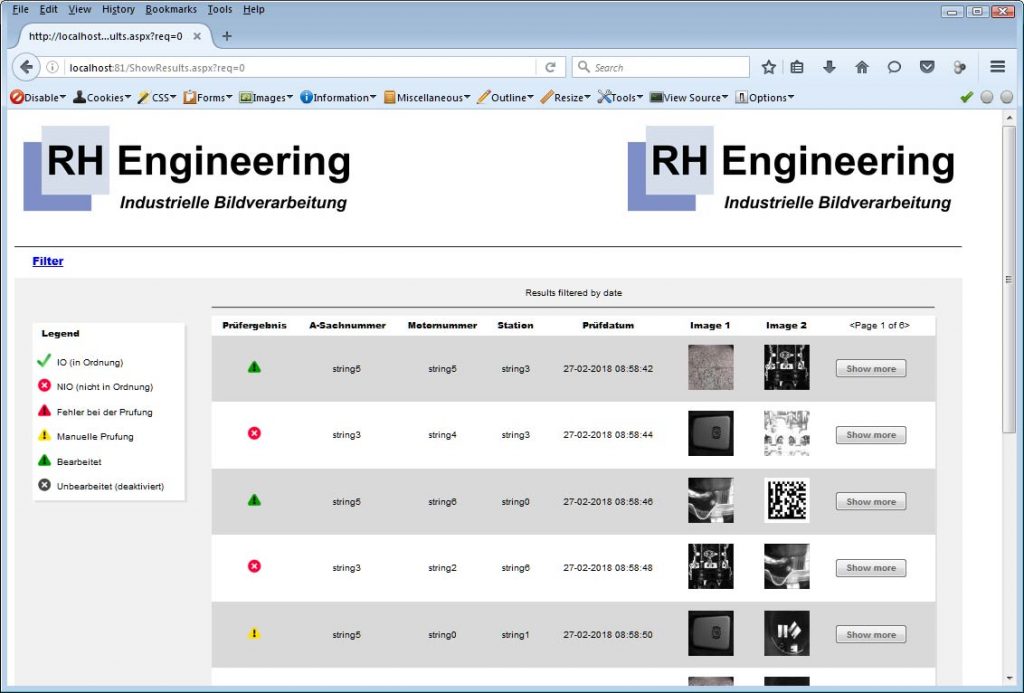The width and height of the screenshot is (1024, 693).
Task: Open the Firefox Hello chat icon
Action: click(893, 67)
